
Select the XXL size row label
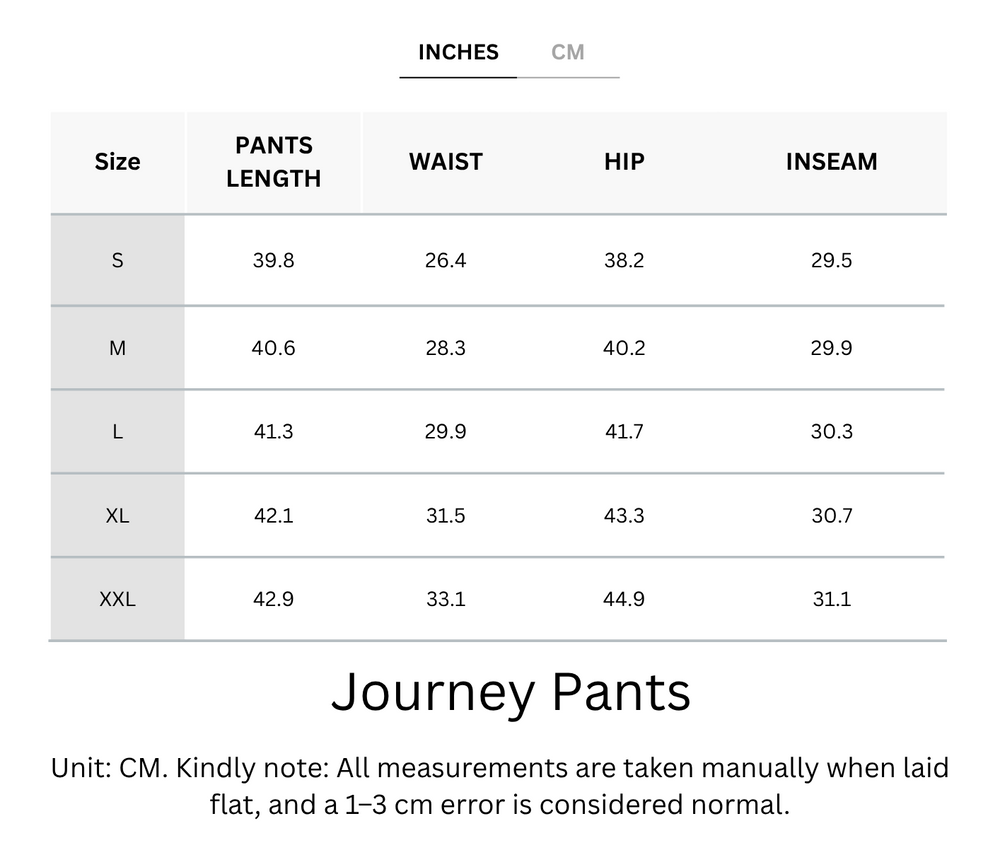(117, 598)
